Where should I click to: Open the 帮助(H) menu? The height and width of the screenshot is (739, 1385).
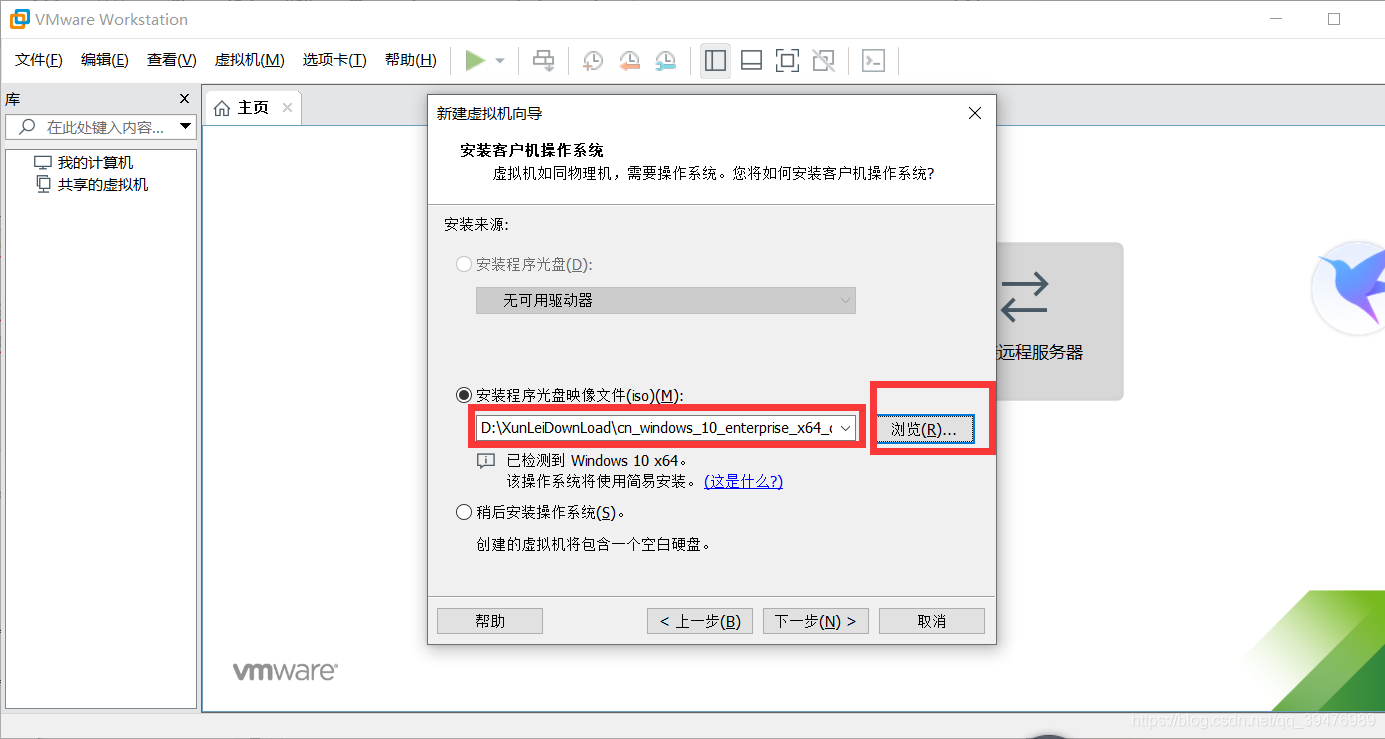(x=411, y=60)
